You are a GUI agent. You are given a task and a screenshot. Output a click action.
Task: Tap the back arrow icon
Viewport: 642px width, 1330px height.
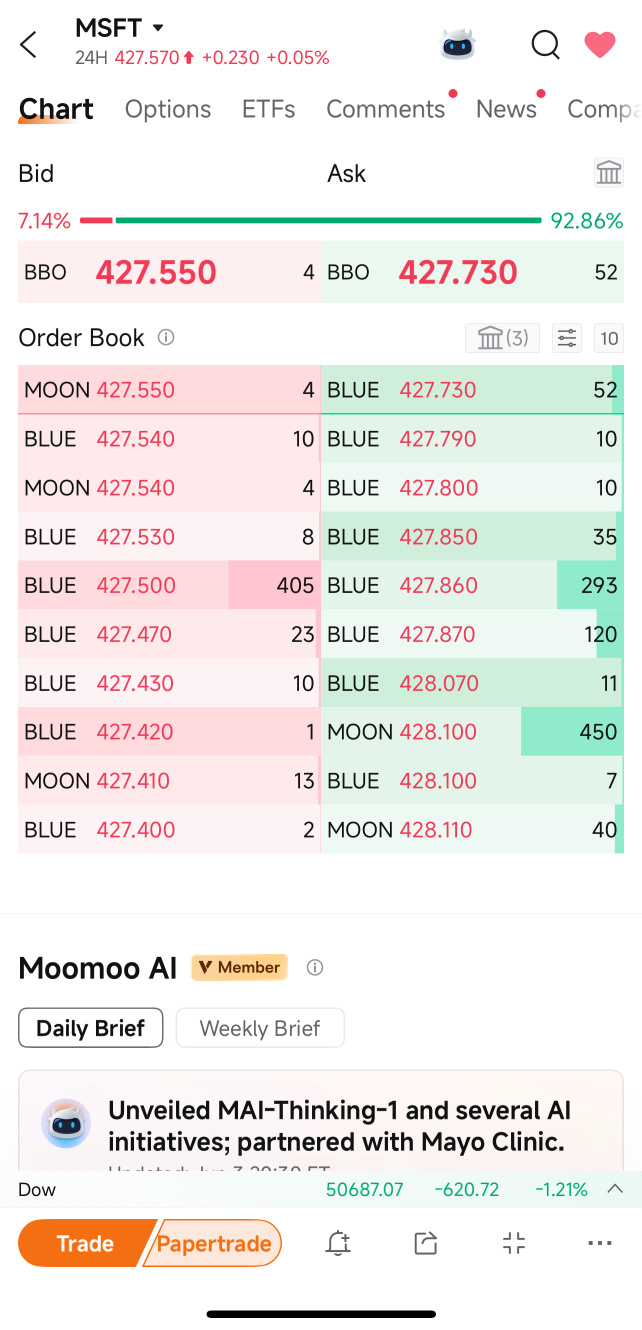tap(28, 44)
